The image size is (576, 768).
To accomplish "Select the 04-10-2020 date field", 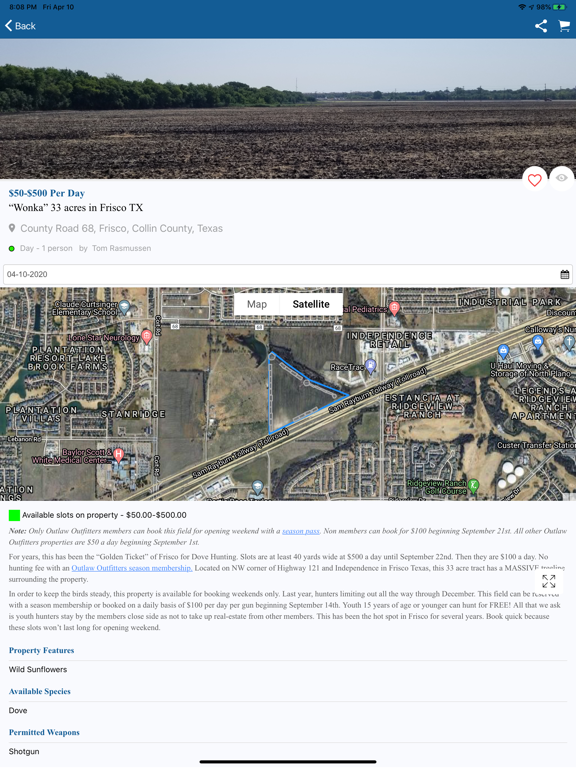I will (x=288, y=274).
